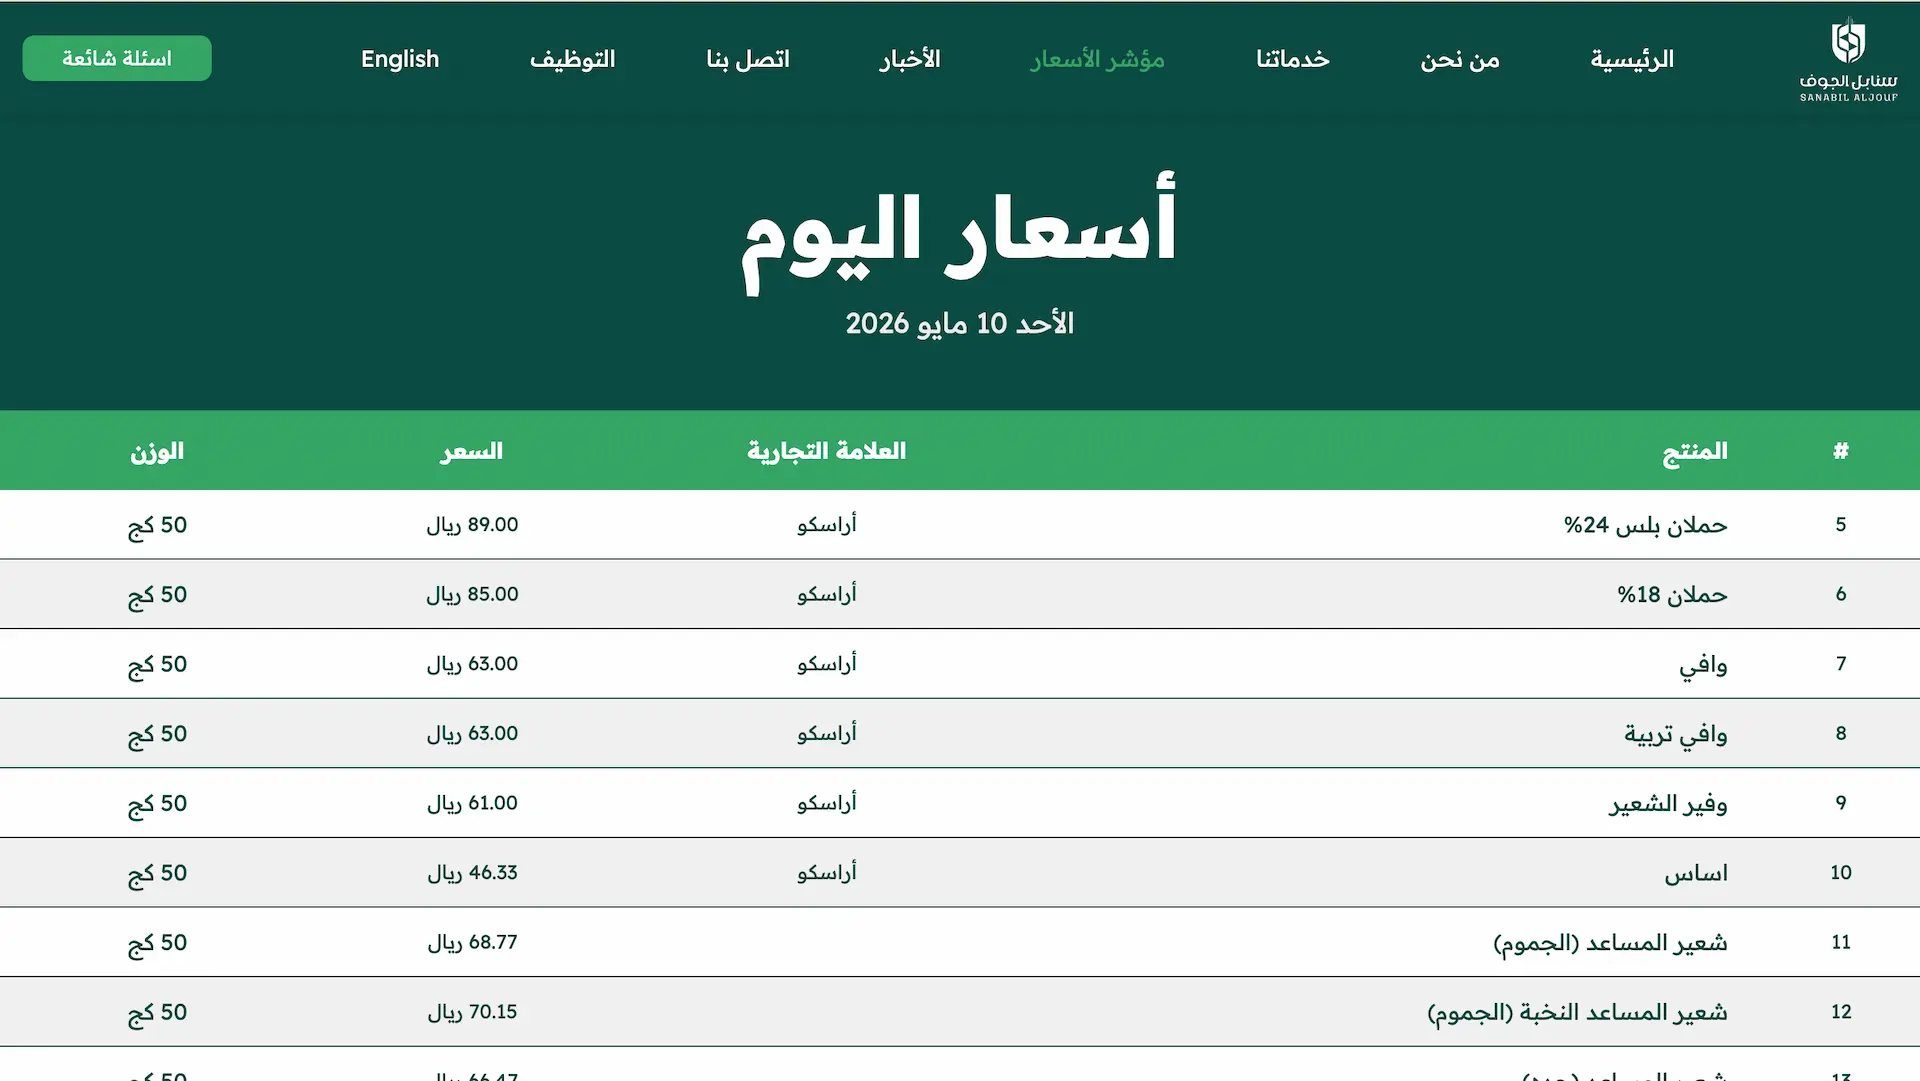
Task: Click the date الأحد 10 مايو 2026
Action: pos(960,323)
